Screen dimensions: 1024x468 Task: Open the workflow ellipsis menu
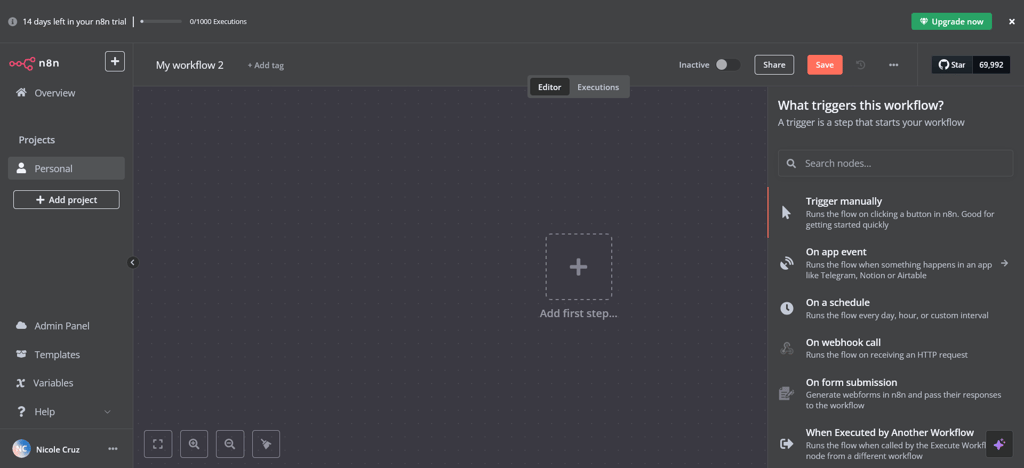point(893,65)
